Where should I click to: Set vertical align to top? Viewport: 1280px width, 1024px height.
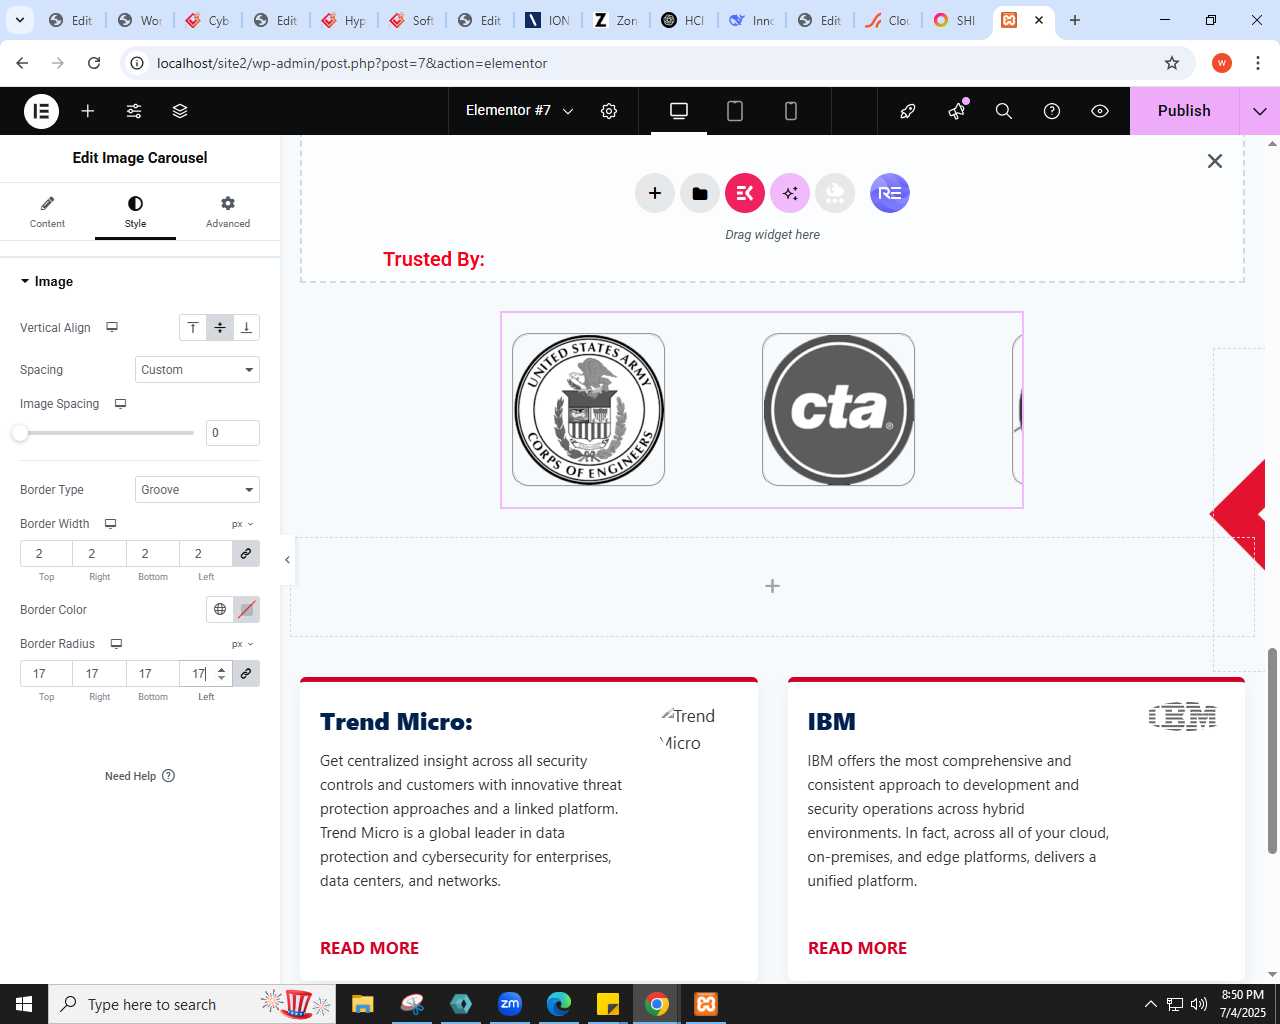193,328
